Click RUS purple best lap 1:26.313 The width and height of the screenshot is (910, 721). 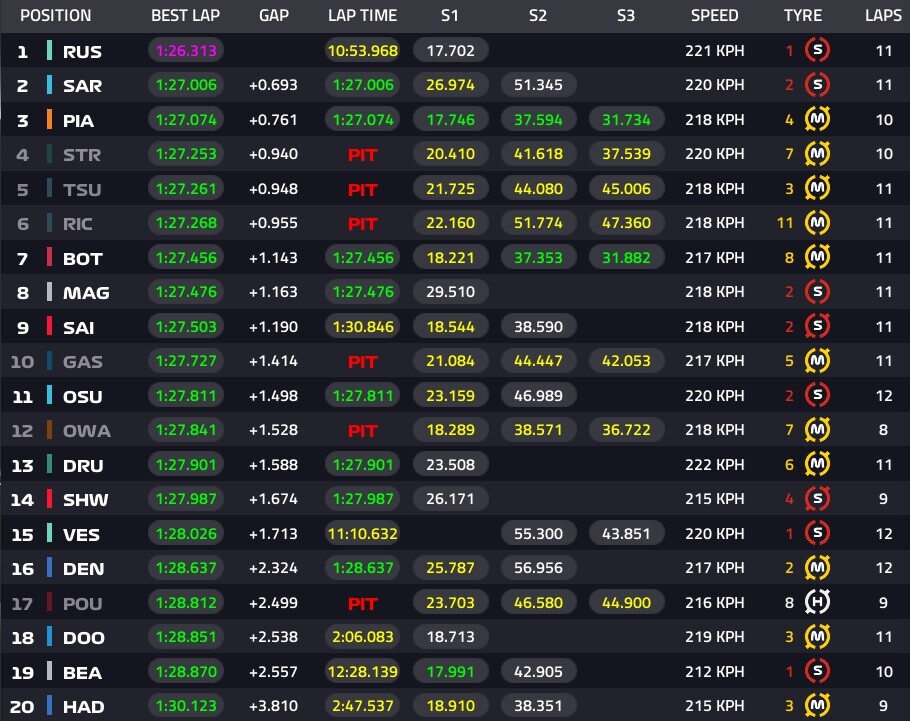(x=186, y=51)
